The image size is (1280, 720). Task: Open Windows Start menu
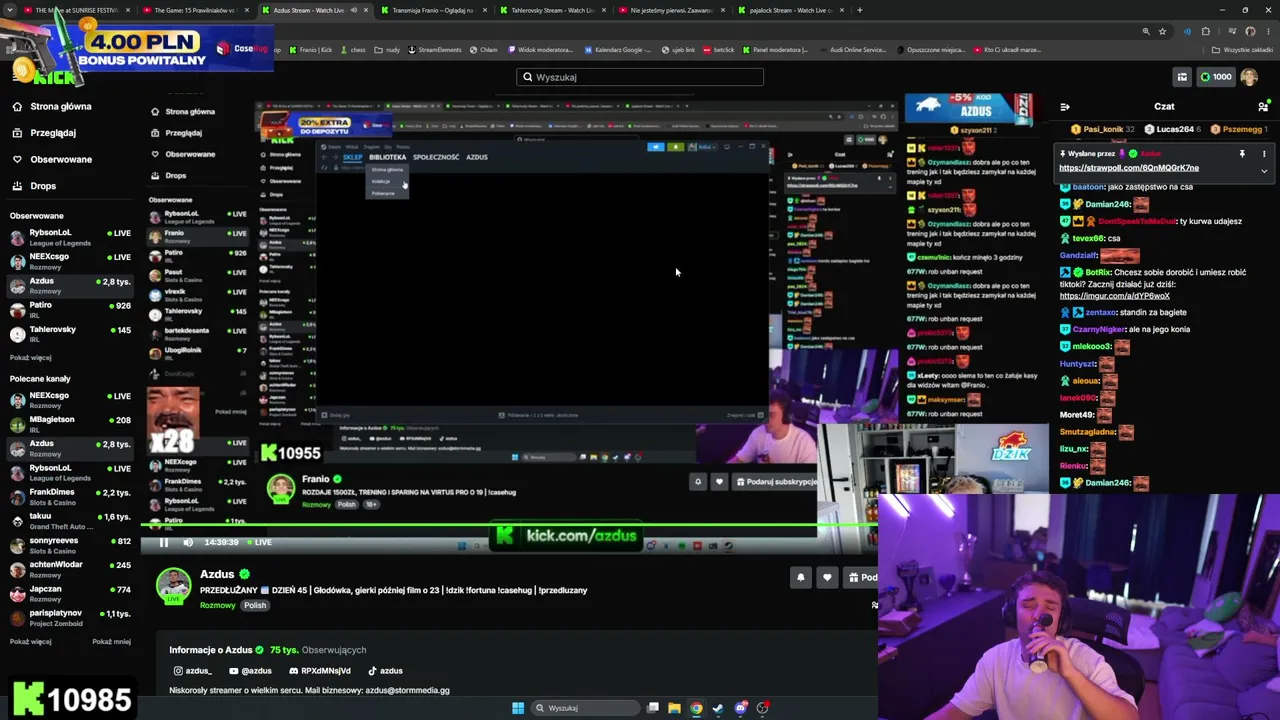(x=518, y=708)
